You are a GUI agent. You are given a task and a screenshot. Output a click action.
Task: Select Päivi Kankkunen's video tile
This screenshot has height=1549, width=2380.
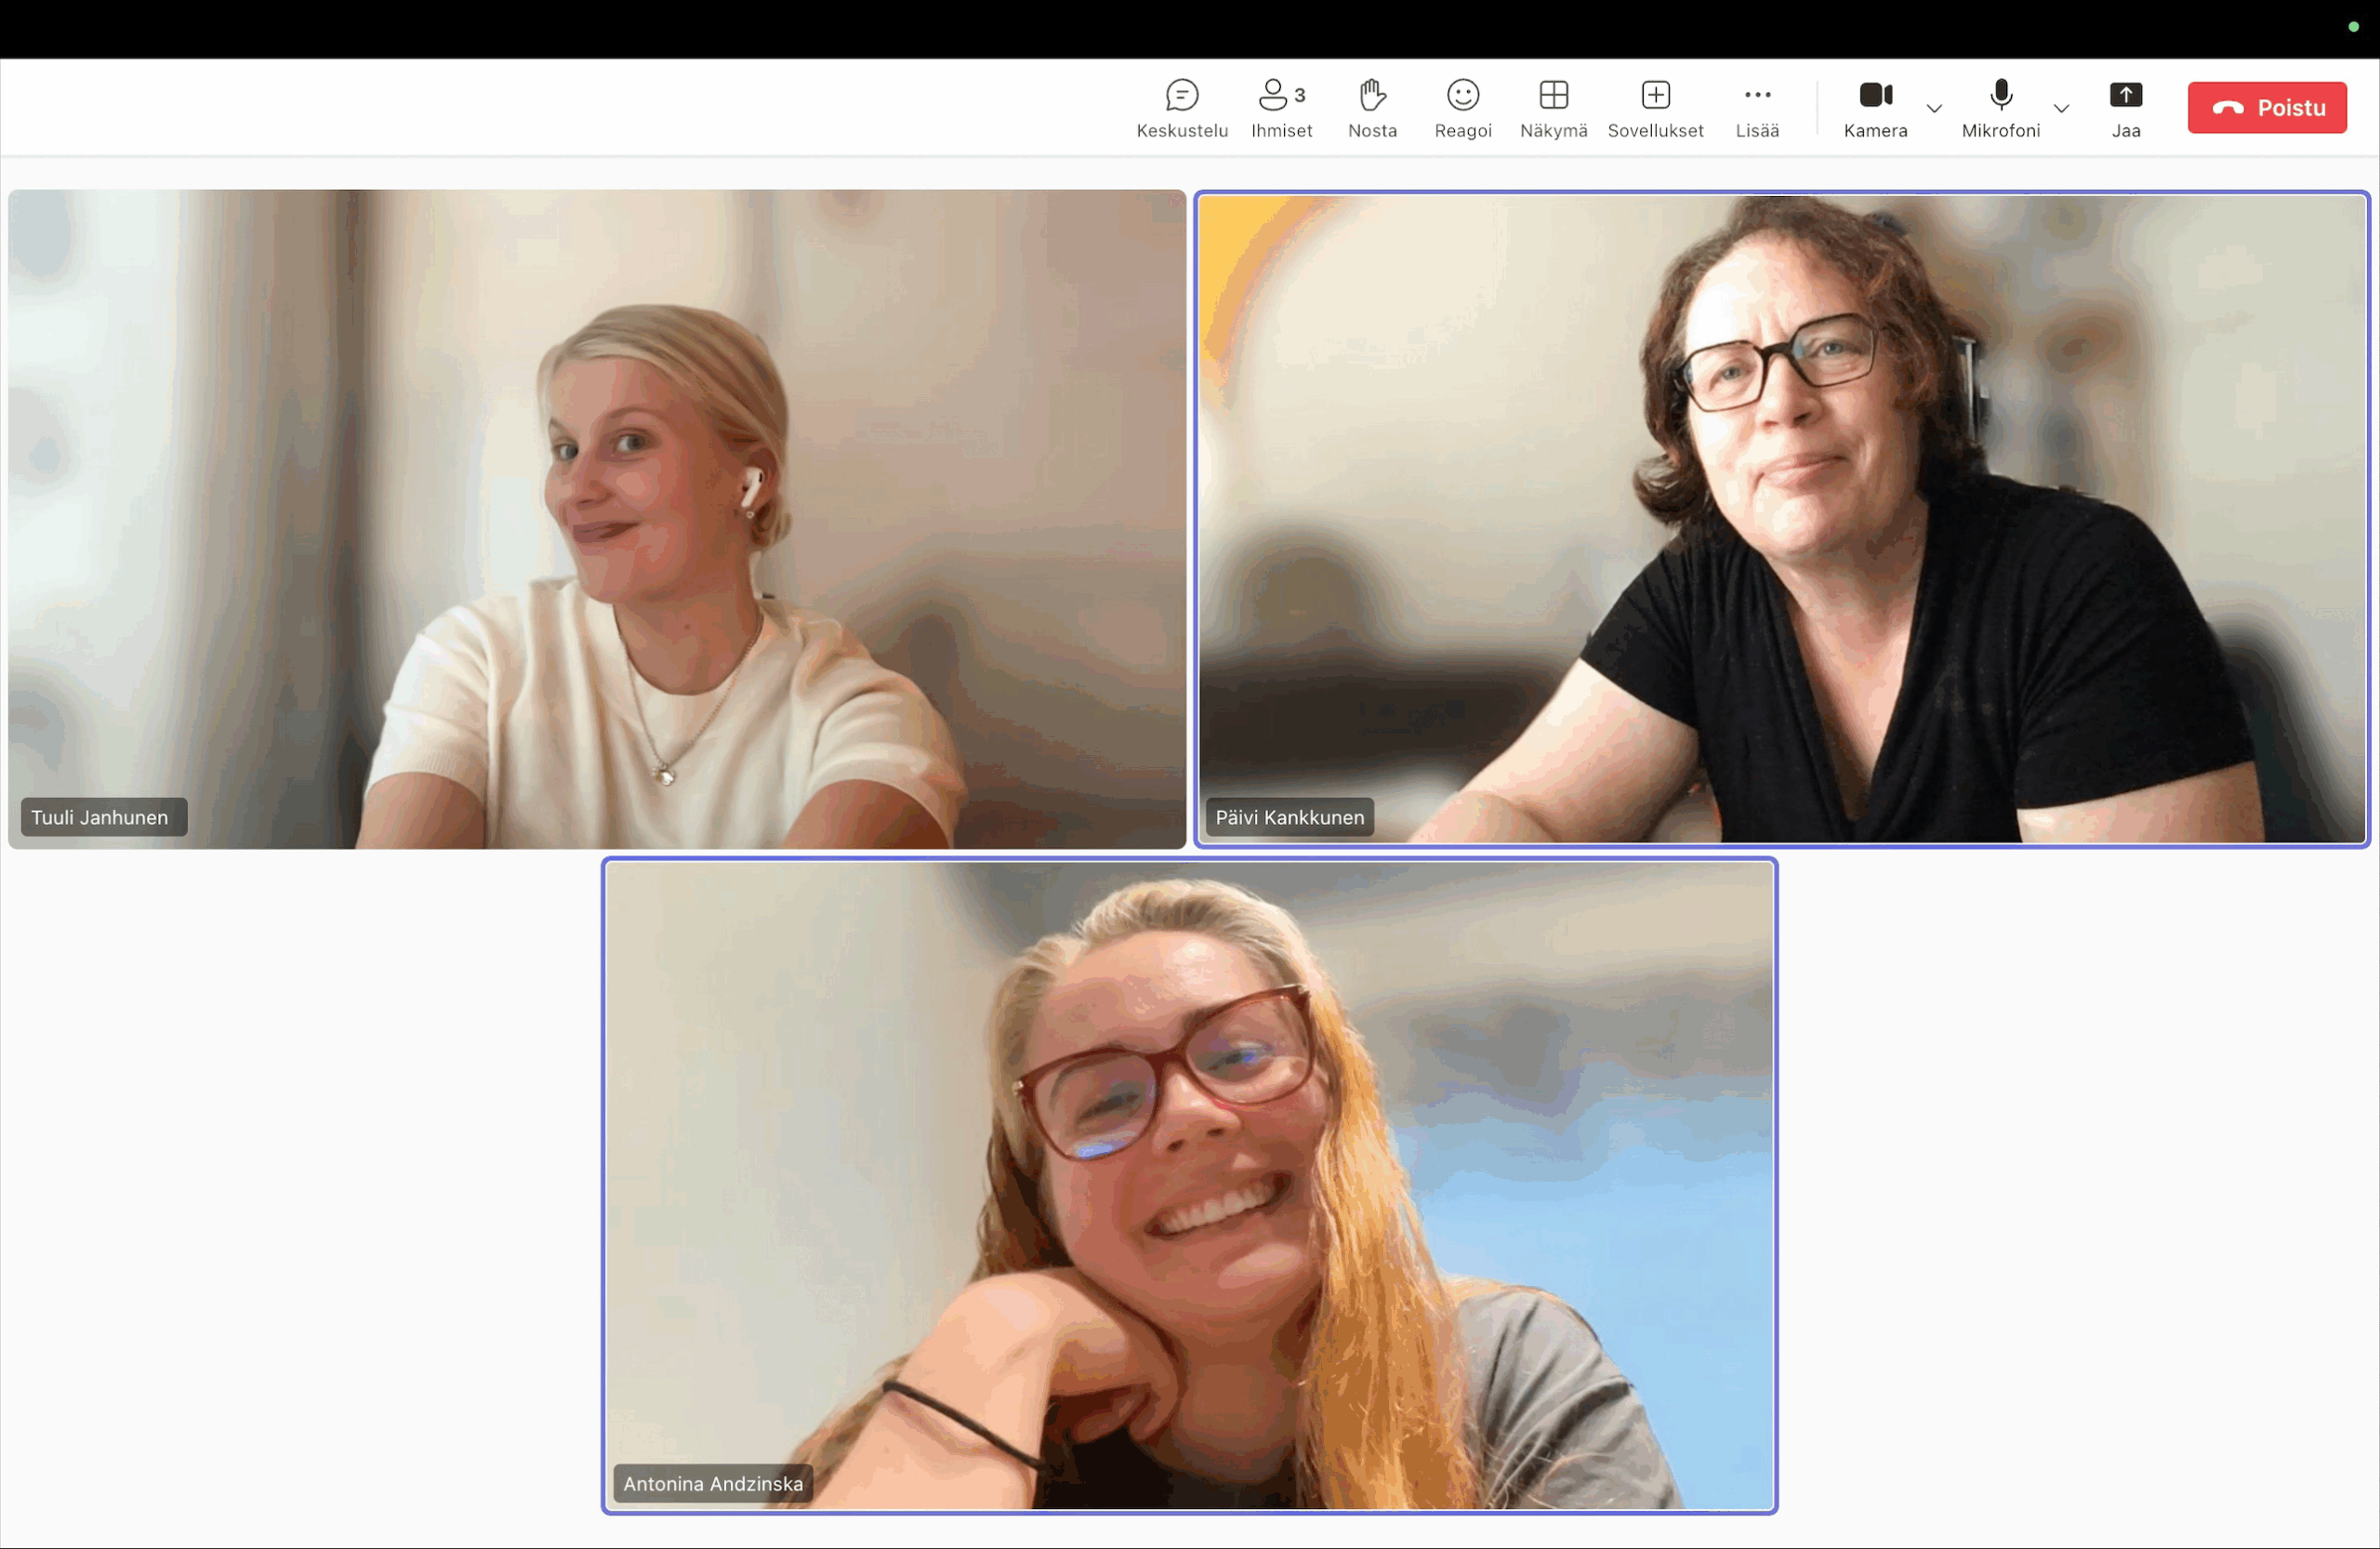1782,519
